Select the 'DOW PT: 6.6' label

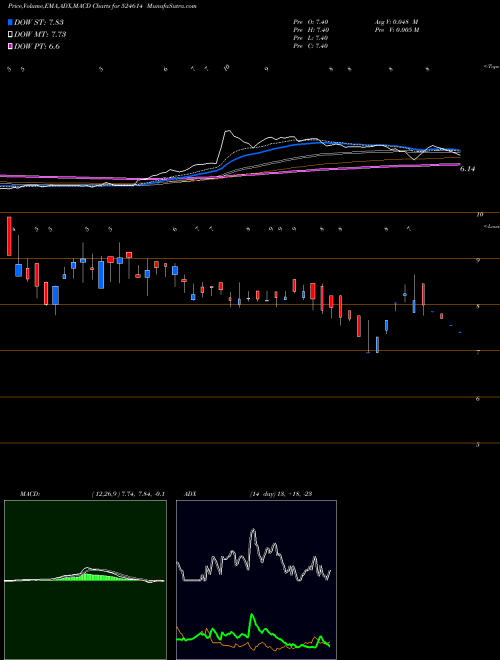coord(37,46)
